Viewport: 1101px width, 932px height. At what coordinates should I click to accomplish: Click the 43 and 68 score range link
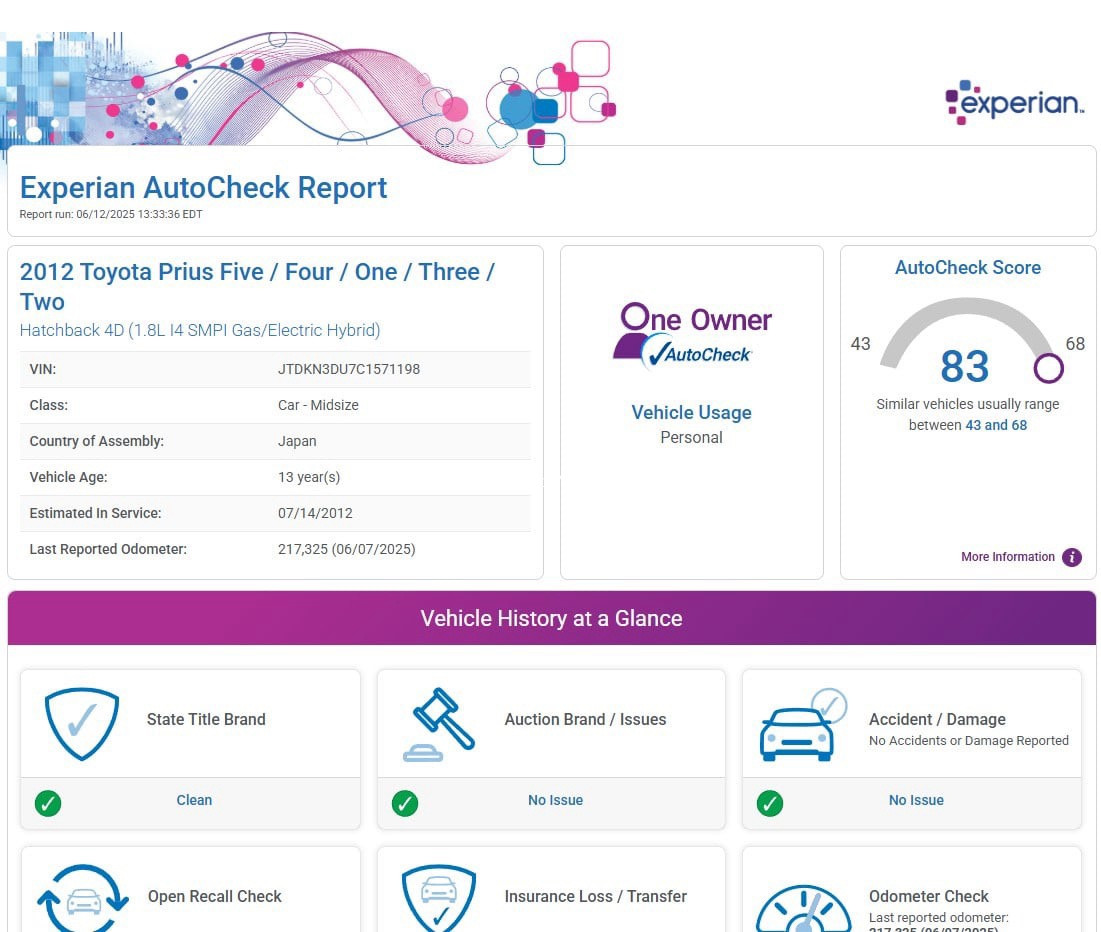pyautogui.click(x=996, y=425)
